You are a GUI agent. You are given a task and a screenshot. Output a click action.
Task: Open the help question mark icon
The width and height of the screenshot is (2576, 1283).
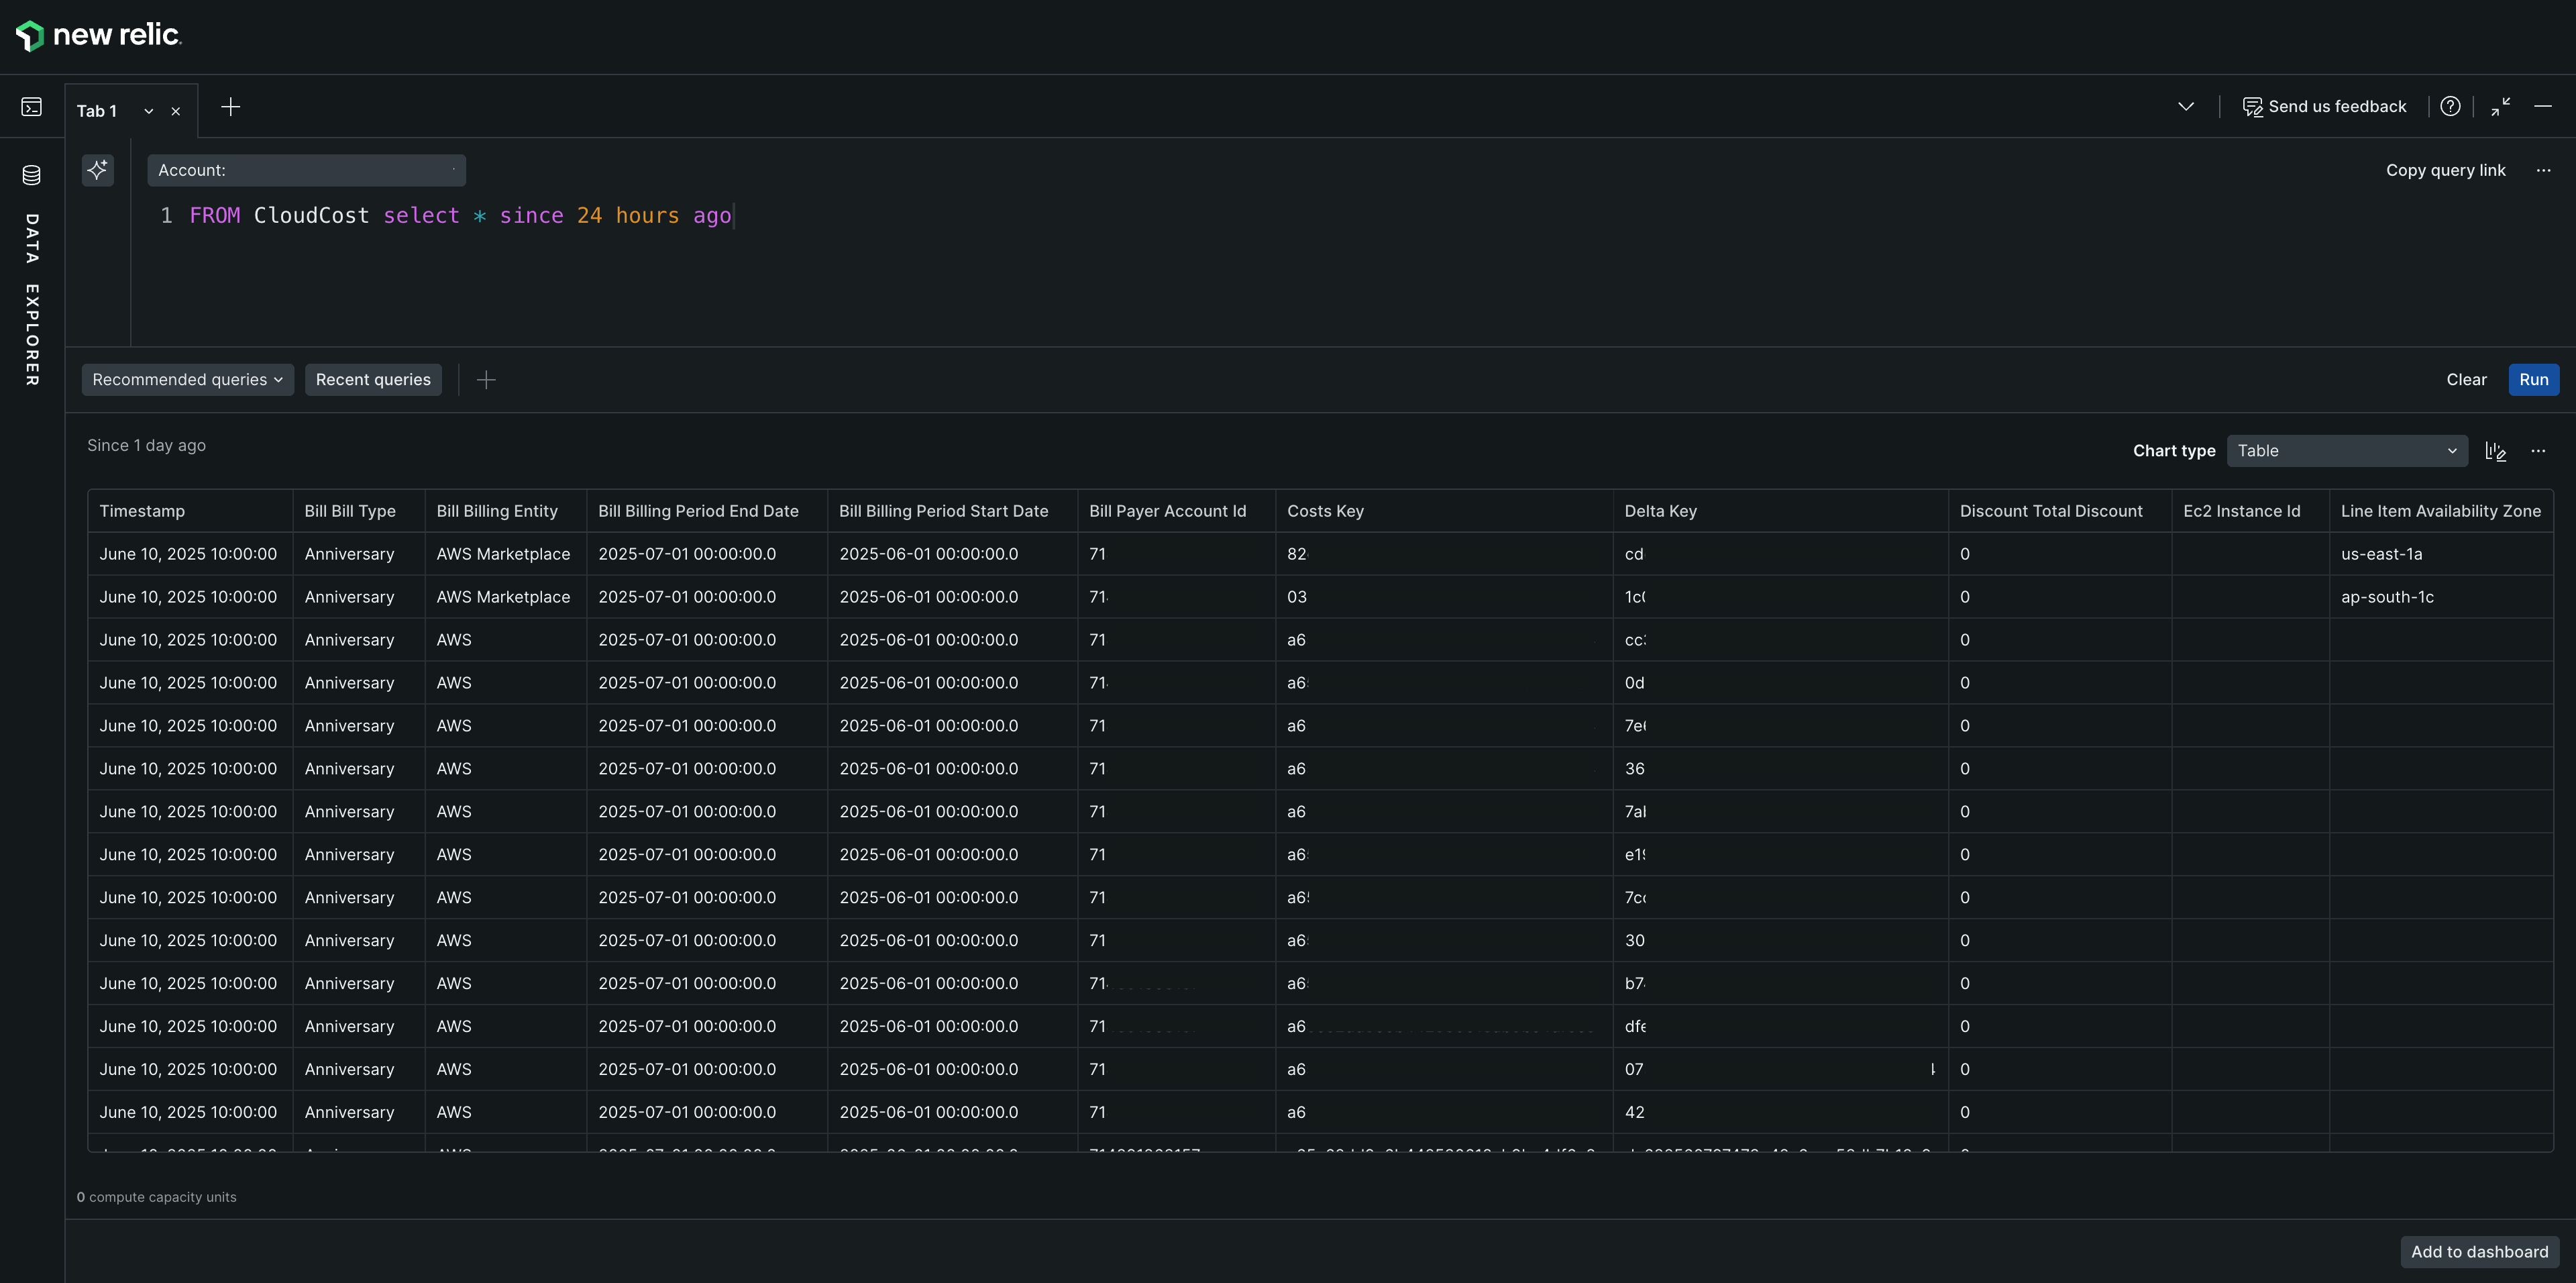pos(2451,106)
